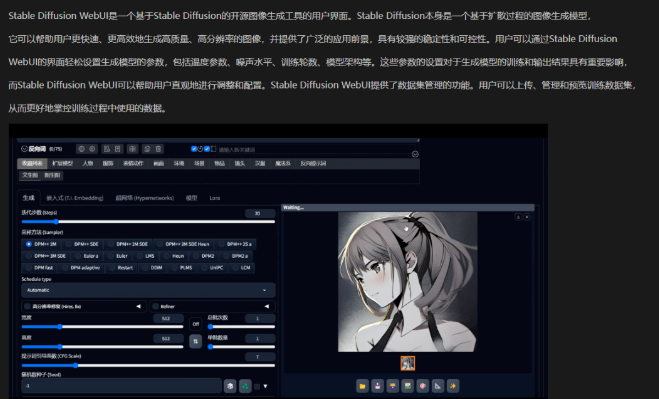This screenshot has height=399, width=659.
Task: Adjust the 高度 height slider
Action: coord(102,346)
